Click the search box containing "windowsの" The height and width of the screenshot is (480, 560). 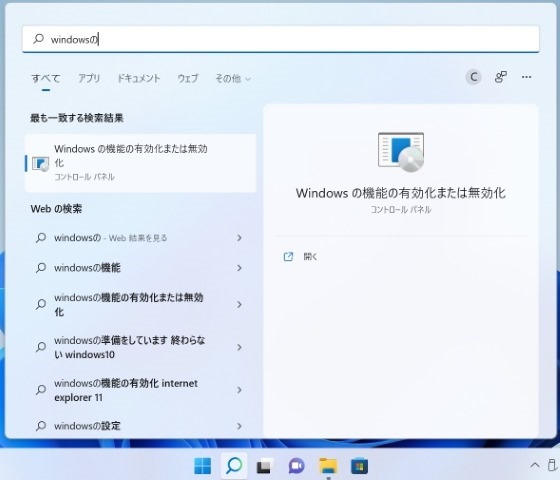tap(281, 39)
